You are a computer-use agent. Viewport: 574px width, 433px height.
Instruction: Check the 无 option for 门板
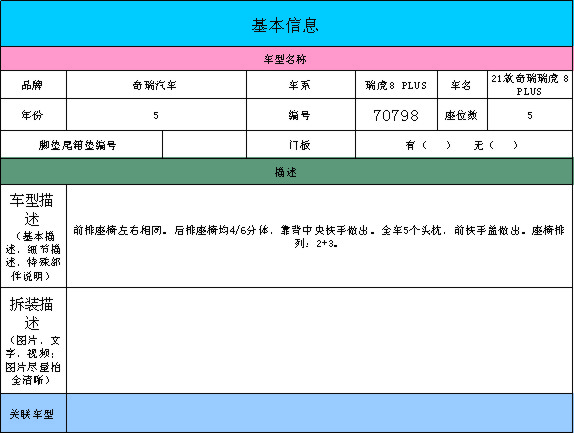496,145
